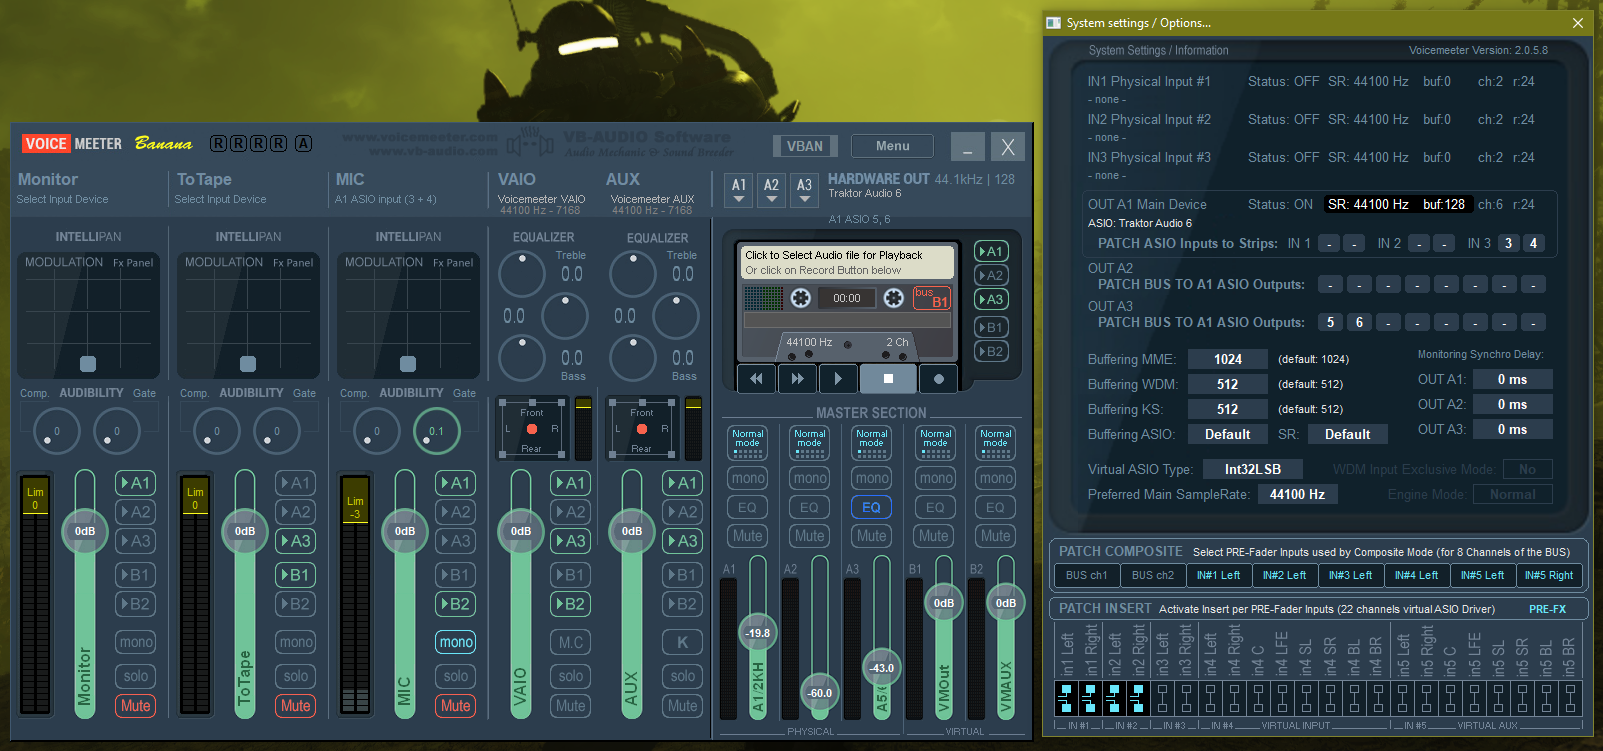Screen dimensions: 1603x751
Task: Toggle cassette recorder B2 output
Action: coord(991,351)
